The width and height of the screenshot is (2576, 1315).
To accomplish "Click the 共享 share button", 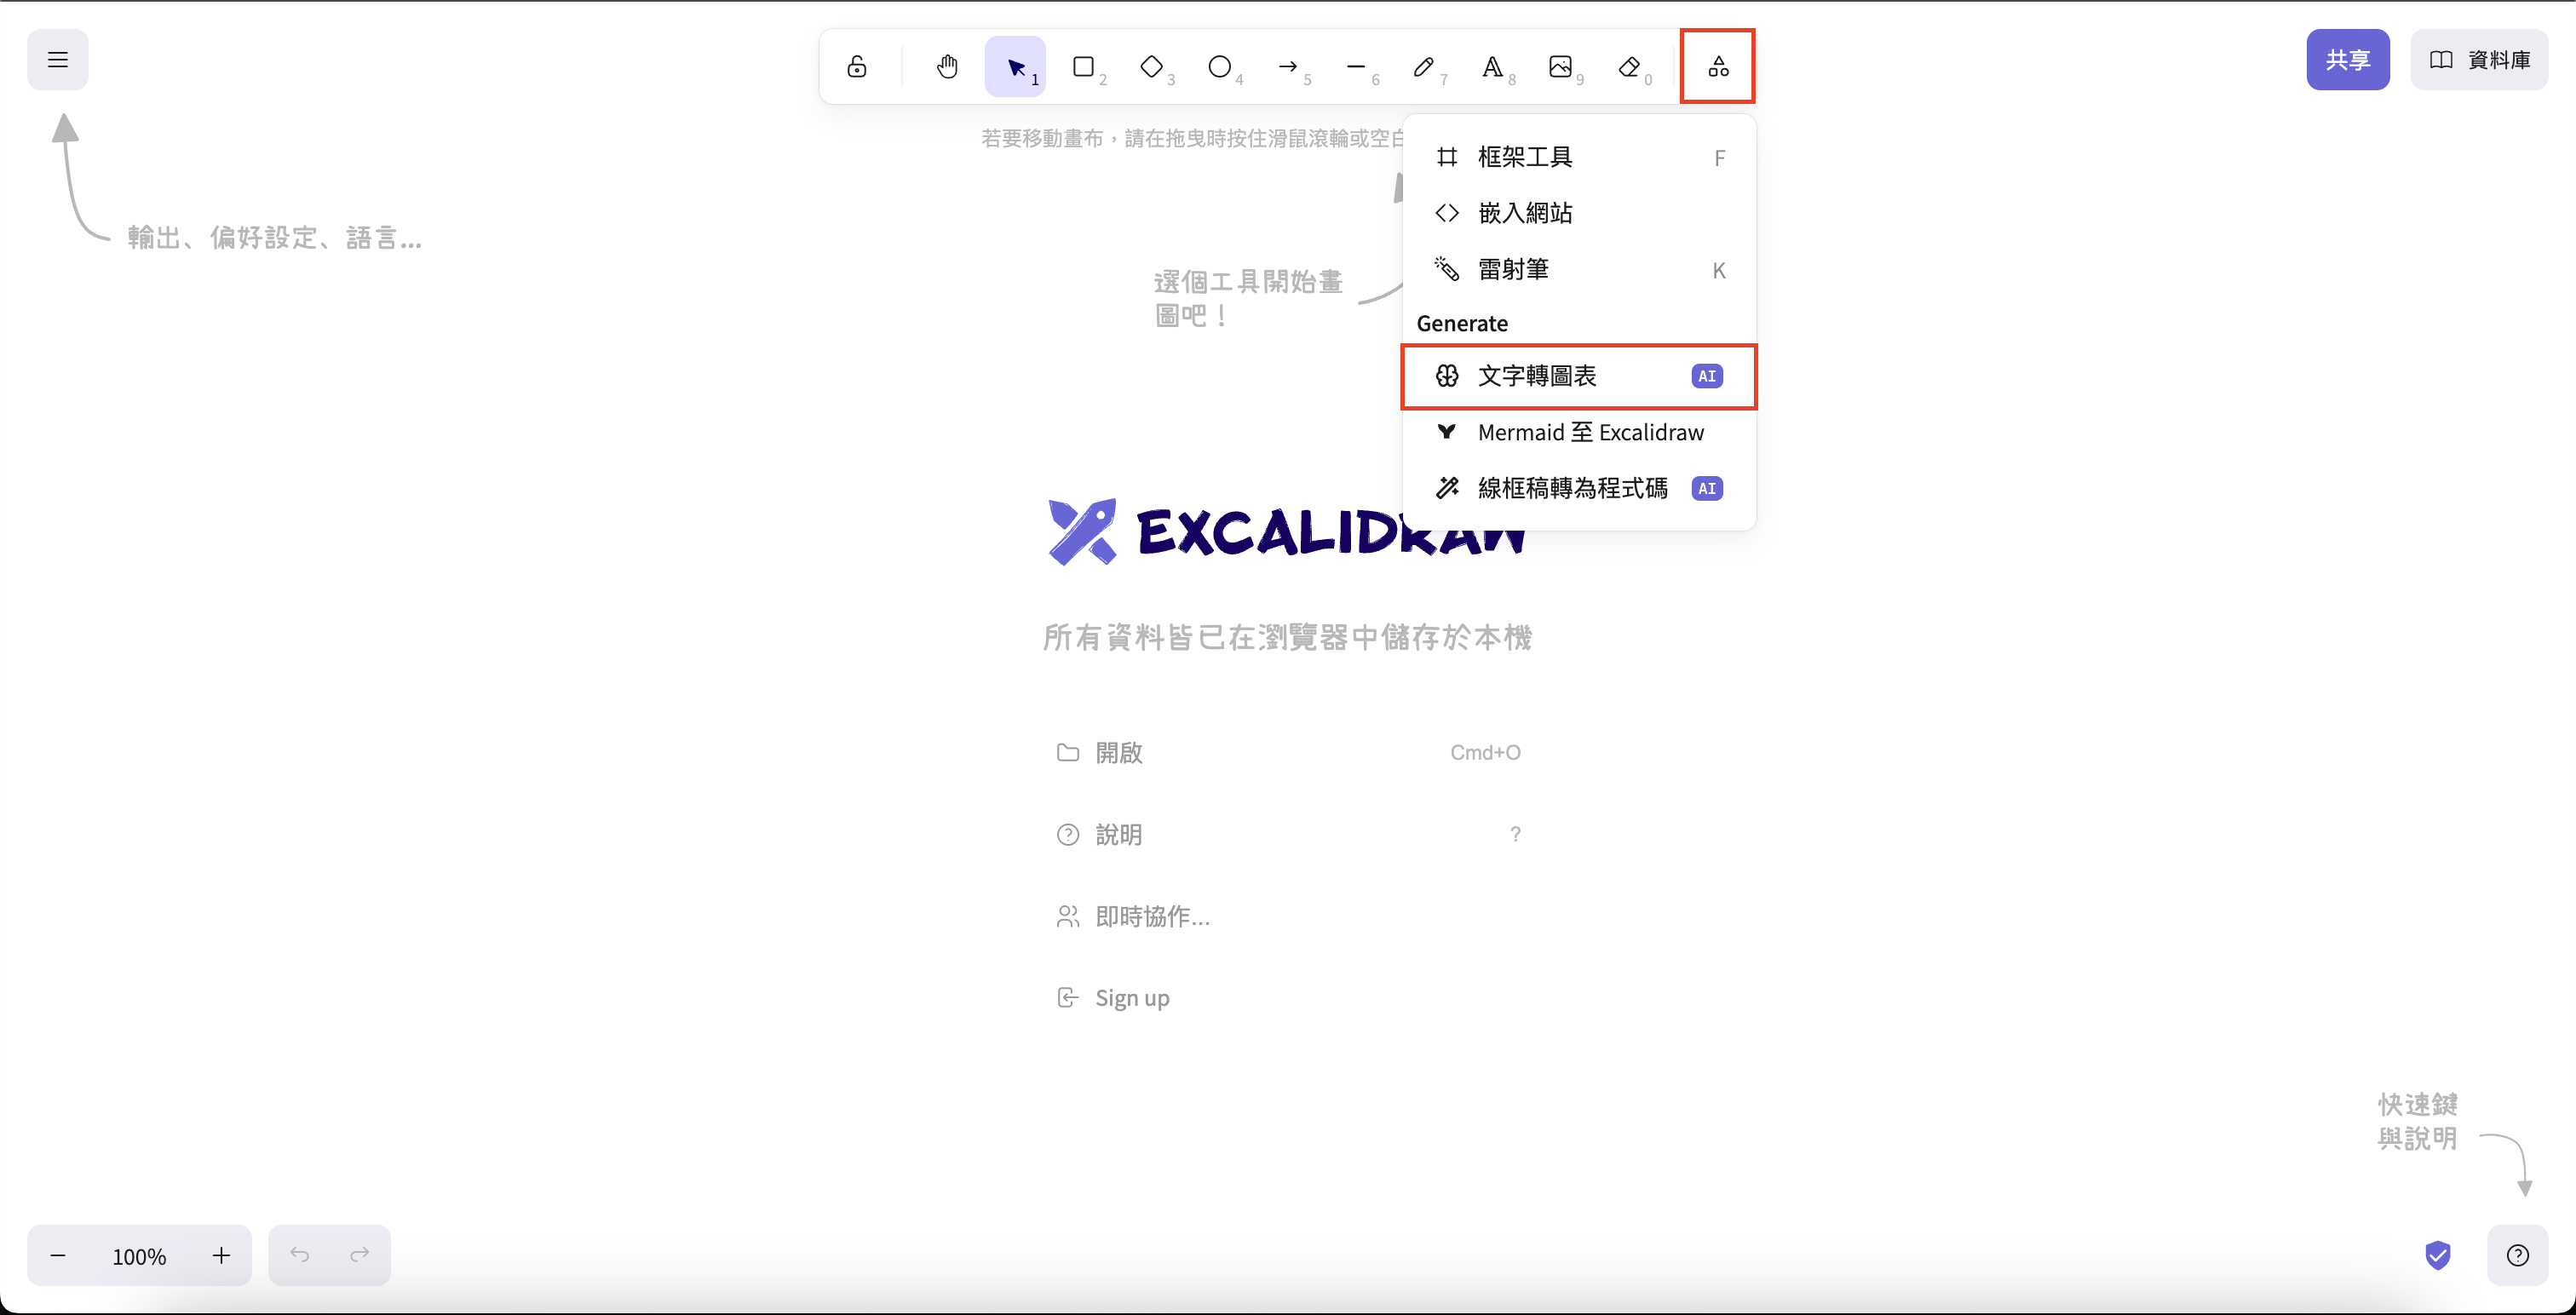I will coord(2348,60).
